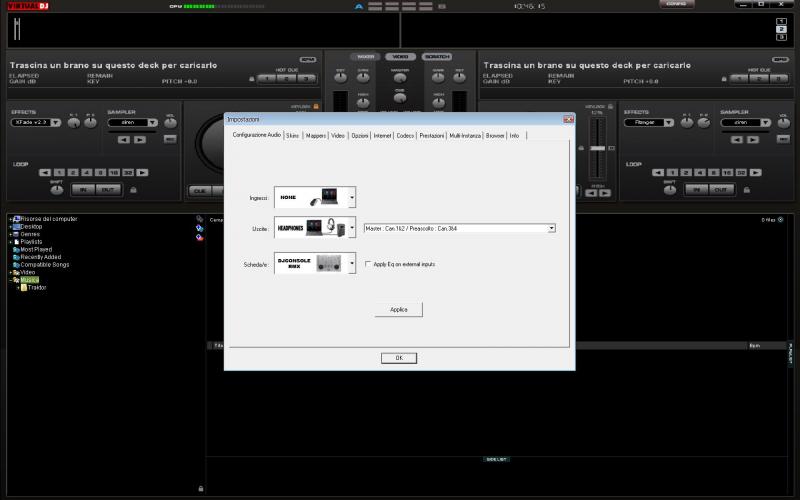Switch to the Skins tab
This screenshot has width=800, height=500.
tap(292, 136)
